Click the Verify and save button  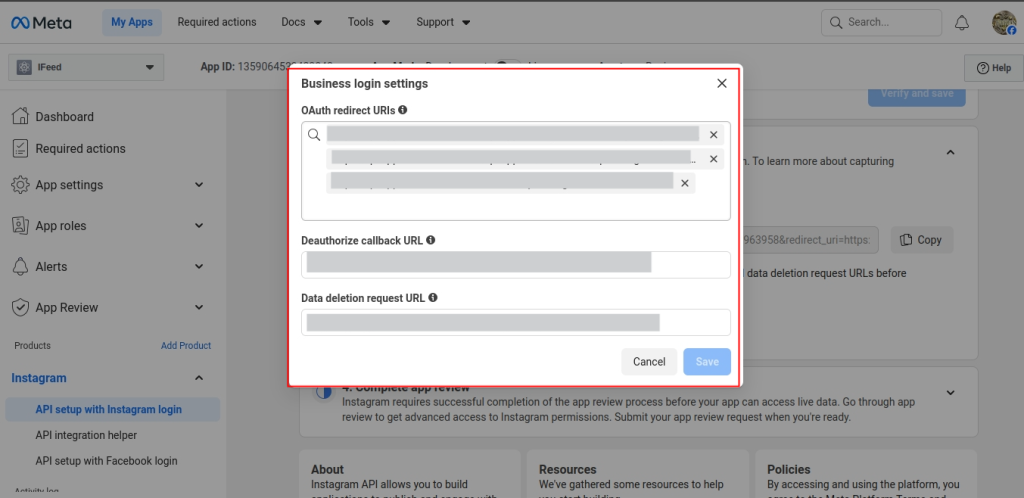[x=916, y=93]
